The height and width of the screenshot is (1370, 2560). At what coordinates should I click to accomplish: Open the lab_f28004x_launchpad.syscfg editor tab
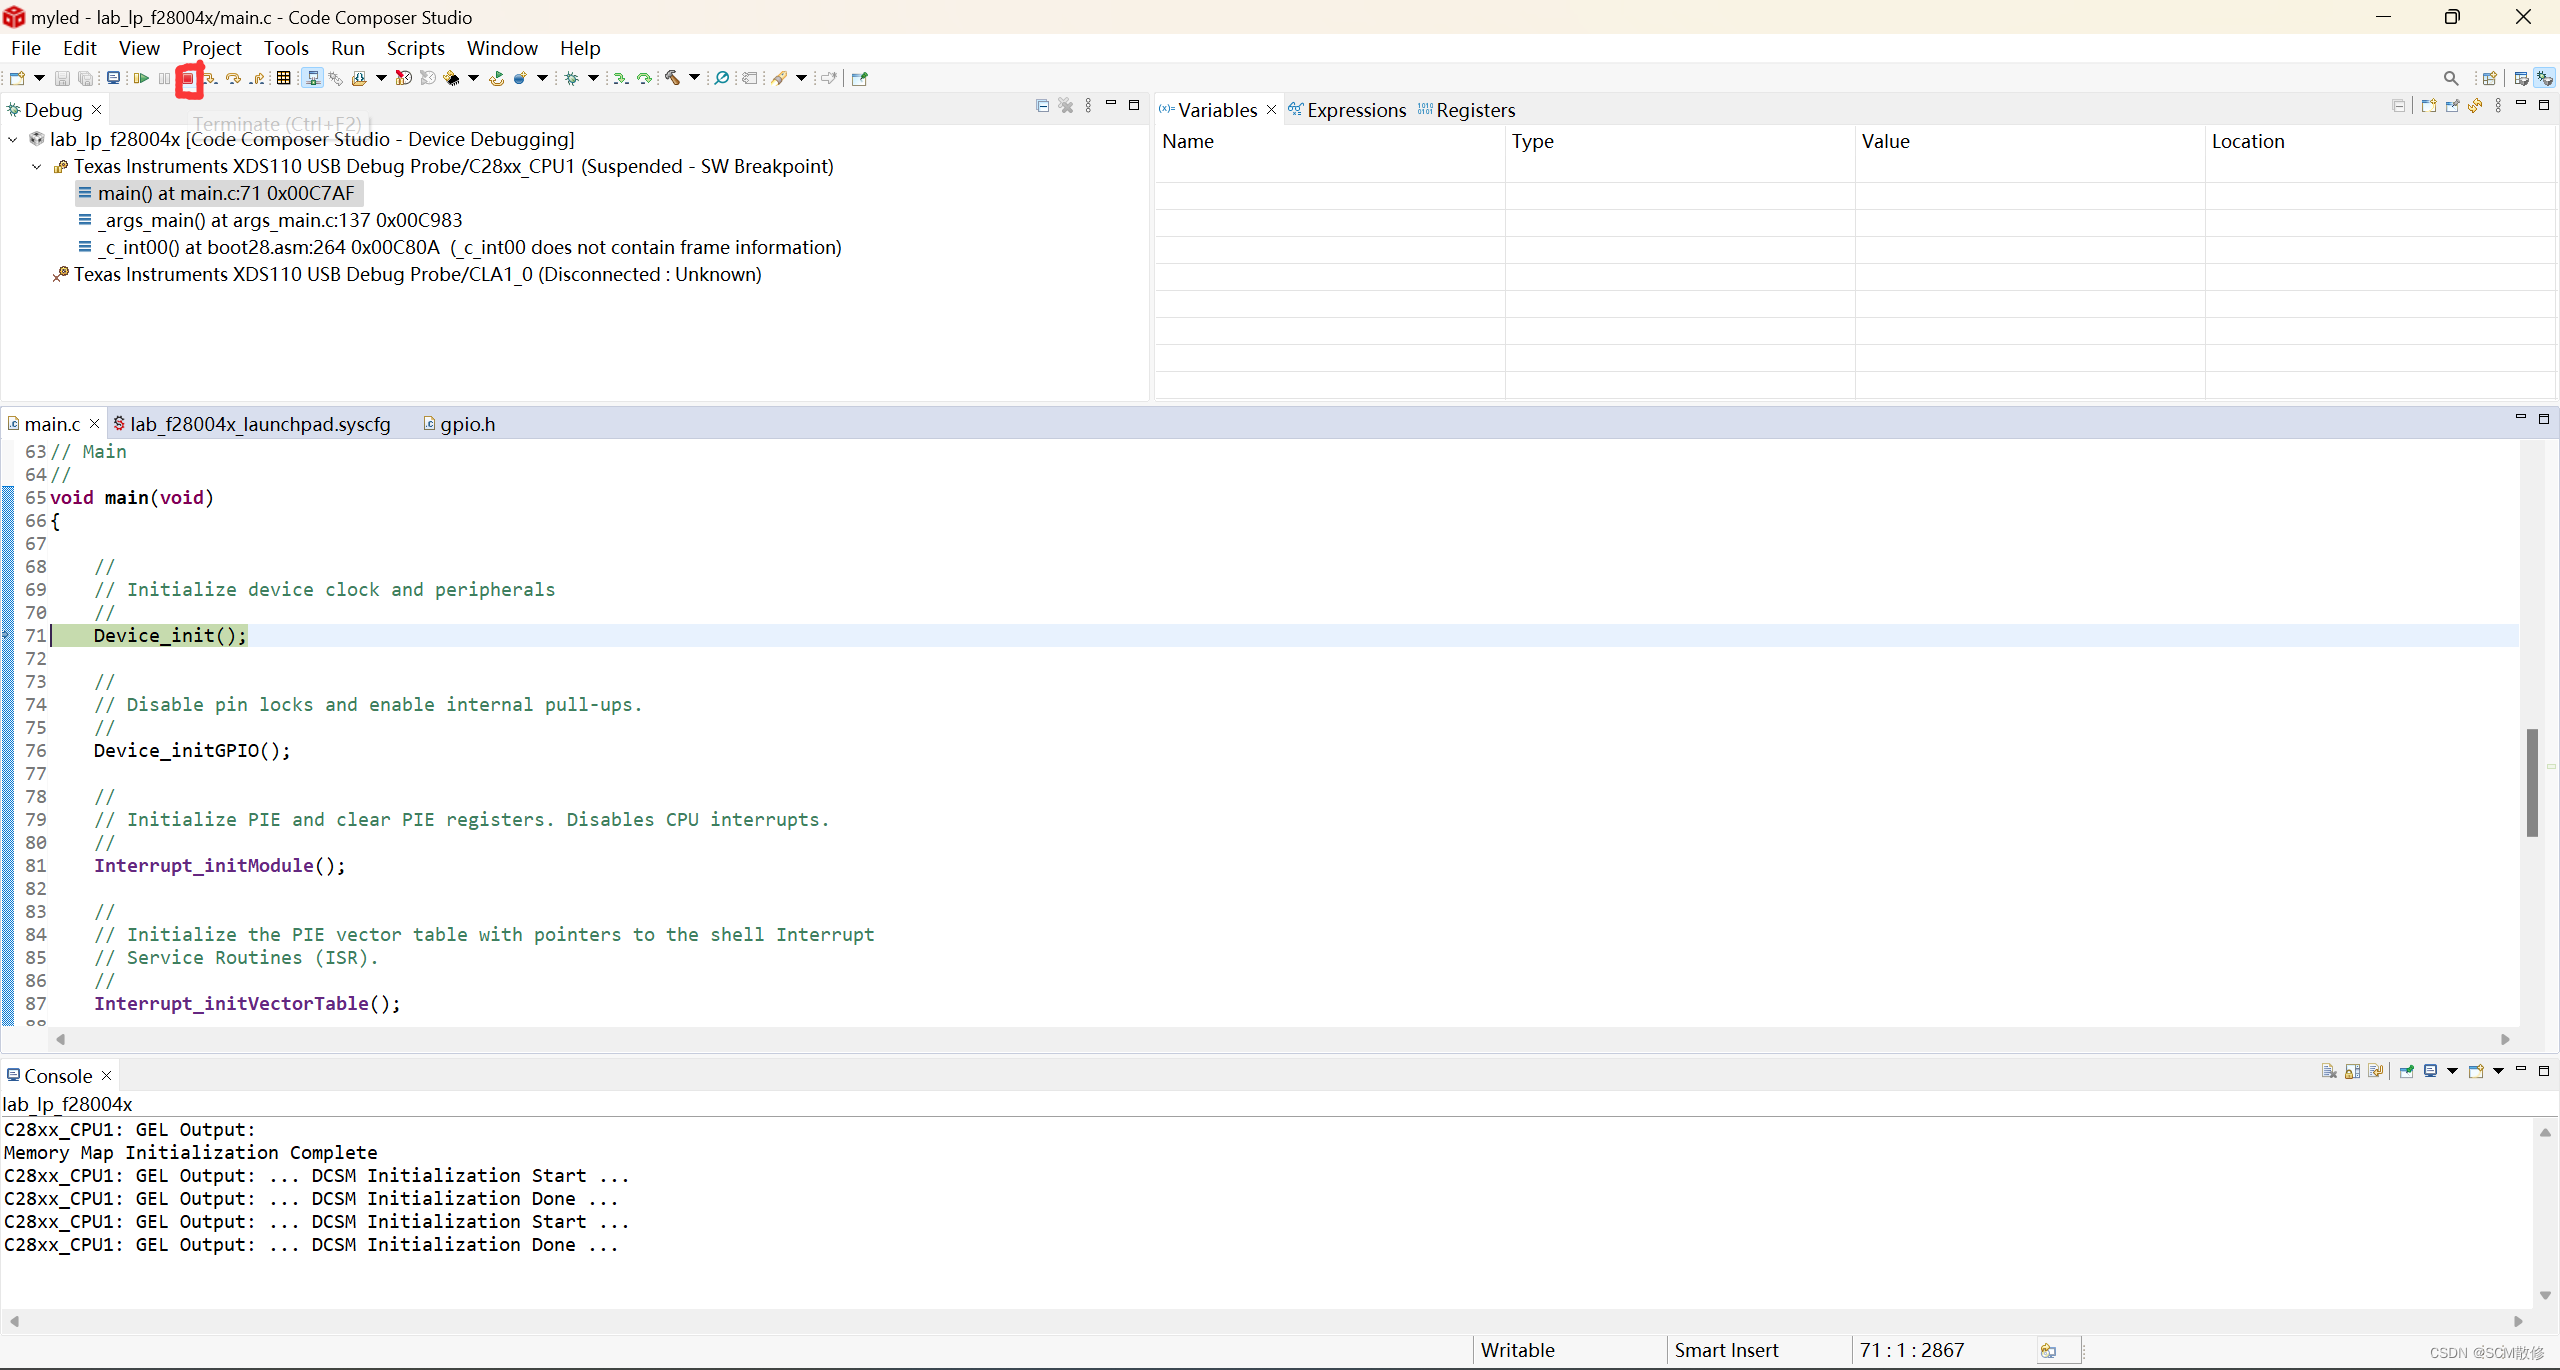point(260,424)
